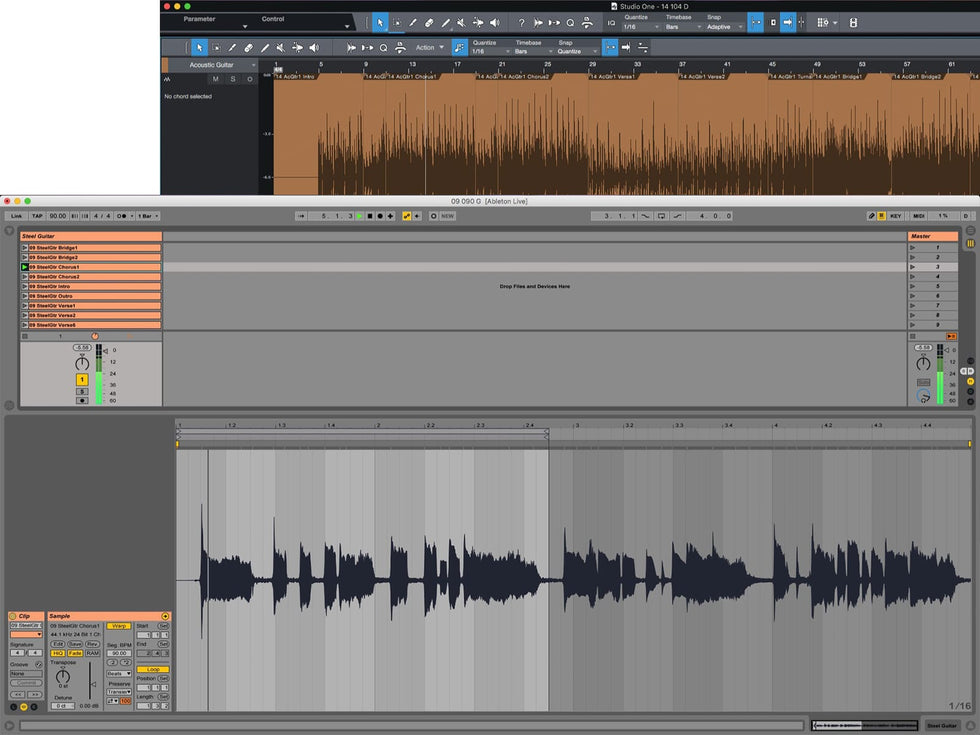Click the Transpose knob in Sample panel

click(x=63, y=678)
